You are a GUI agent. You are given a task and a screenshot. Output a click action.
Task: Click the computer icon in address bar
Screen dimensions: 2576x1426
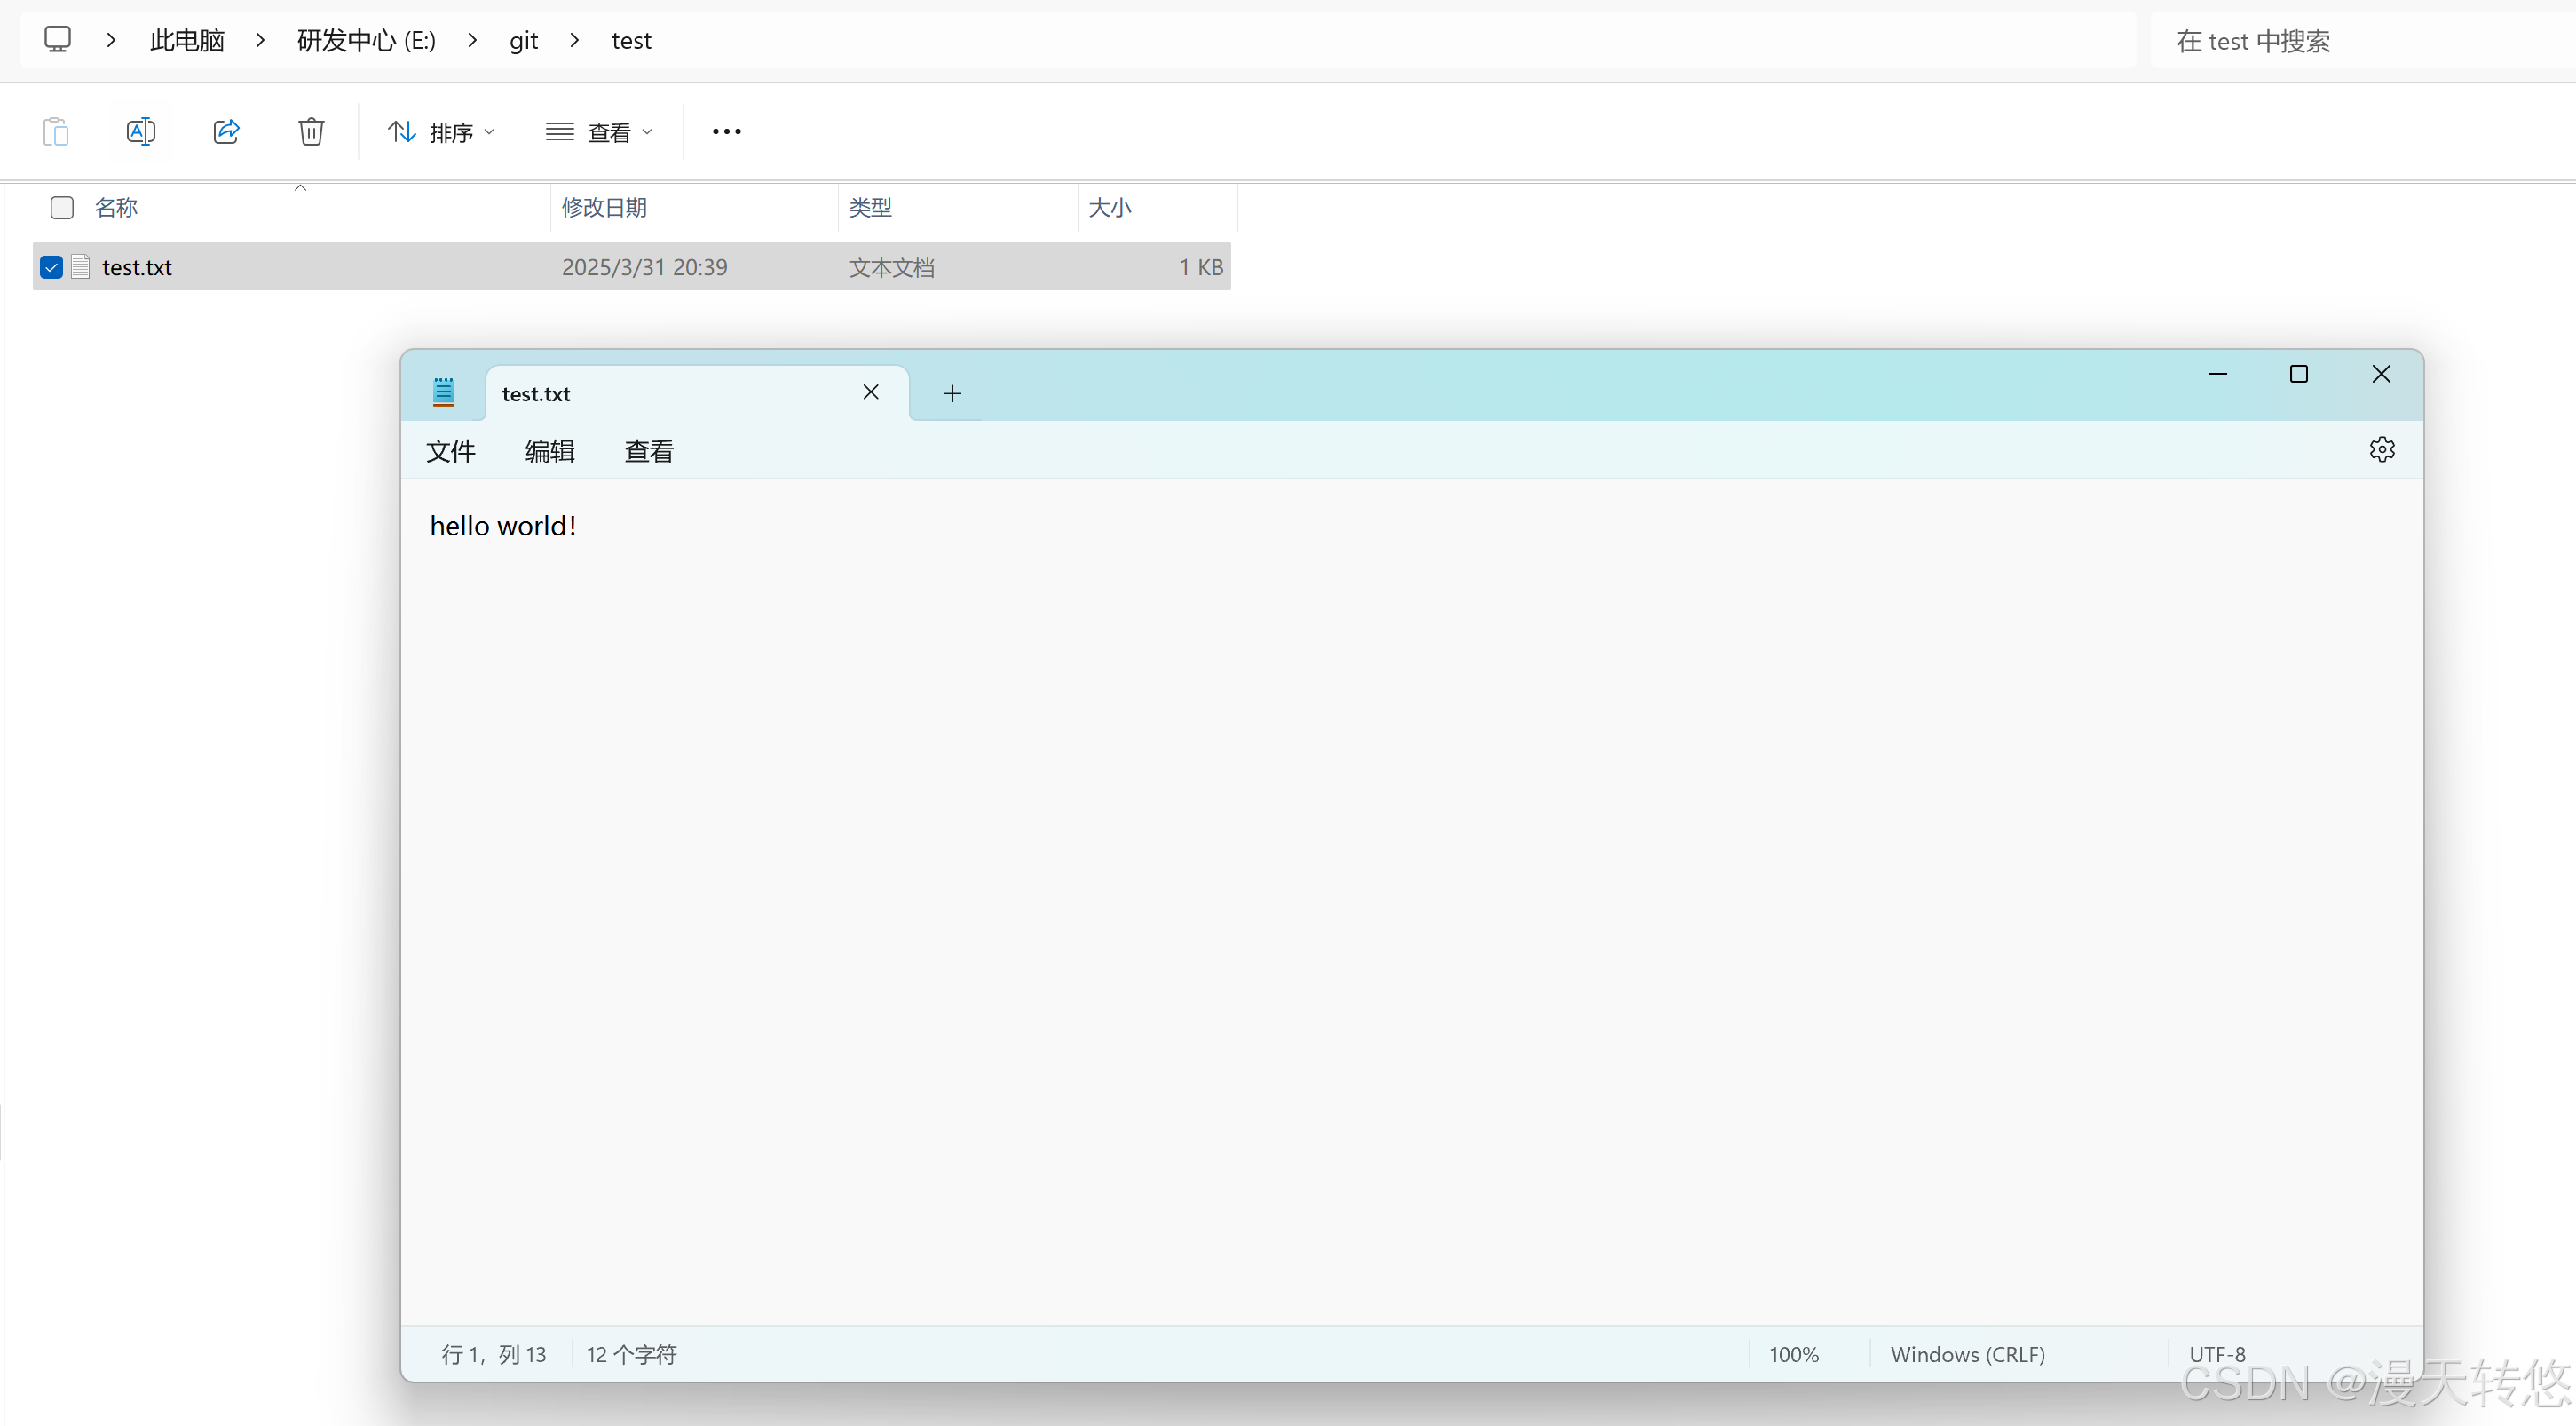pos(58,40)
